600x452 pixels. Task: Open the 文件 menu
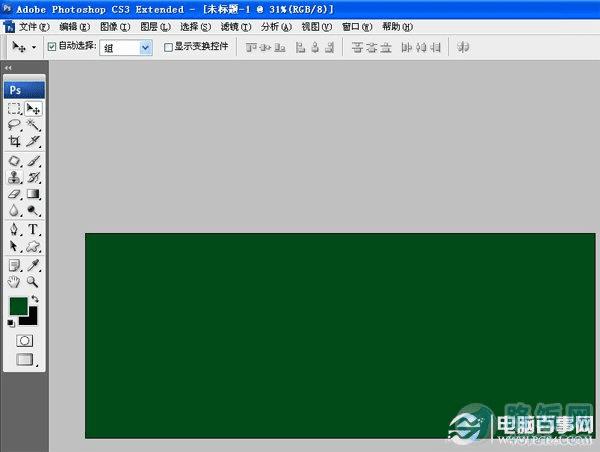click(34, 27)
